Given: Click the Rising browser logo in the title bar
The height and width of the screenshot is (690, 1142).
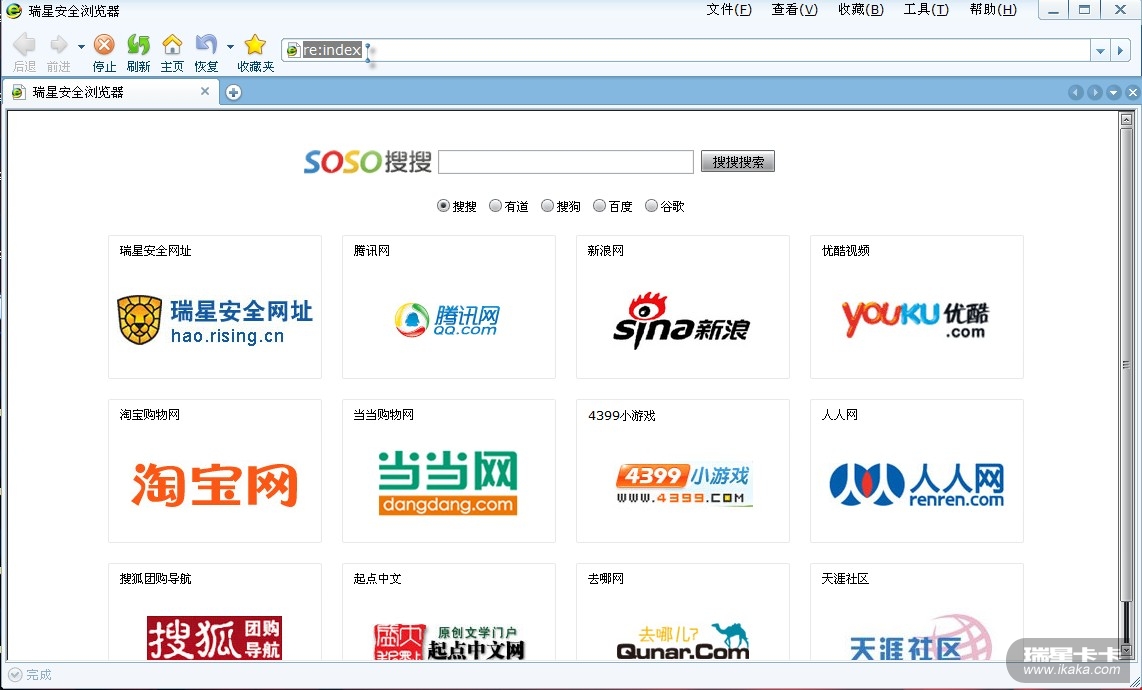Looking at the screenshot, I should [x=13, y=10].
